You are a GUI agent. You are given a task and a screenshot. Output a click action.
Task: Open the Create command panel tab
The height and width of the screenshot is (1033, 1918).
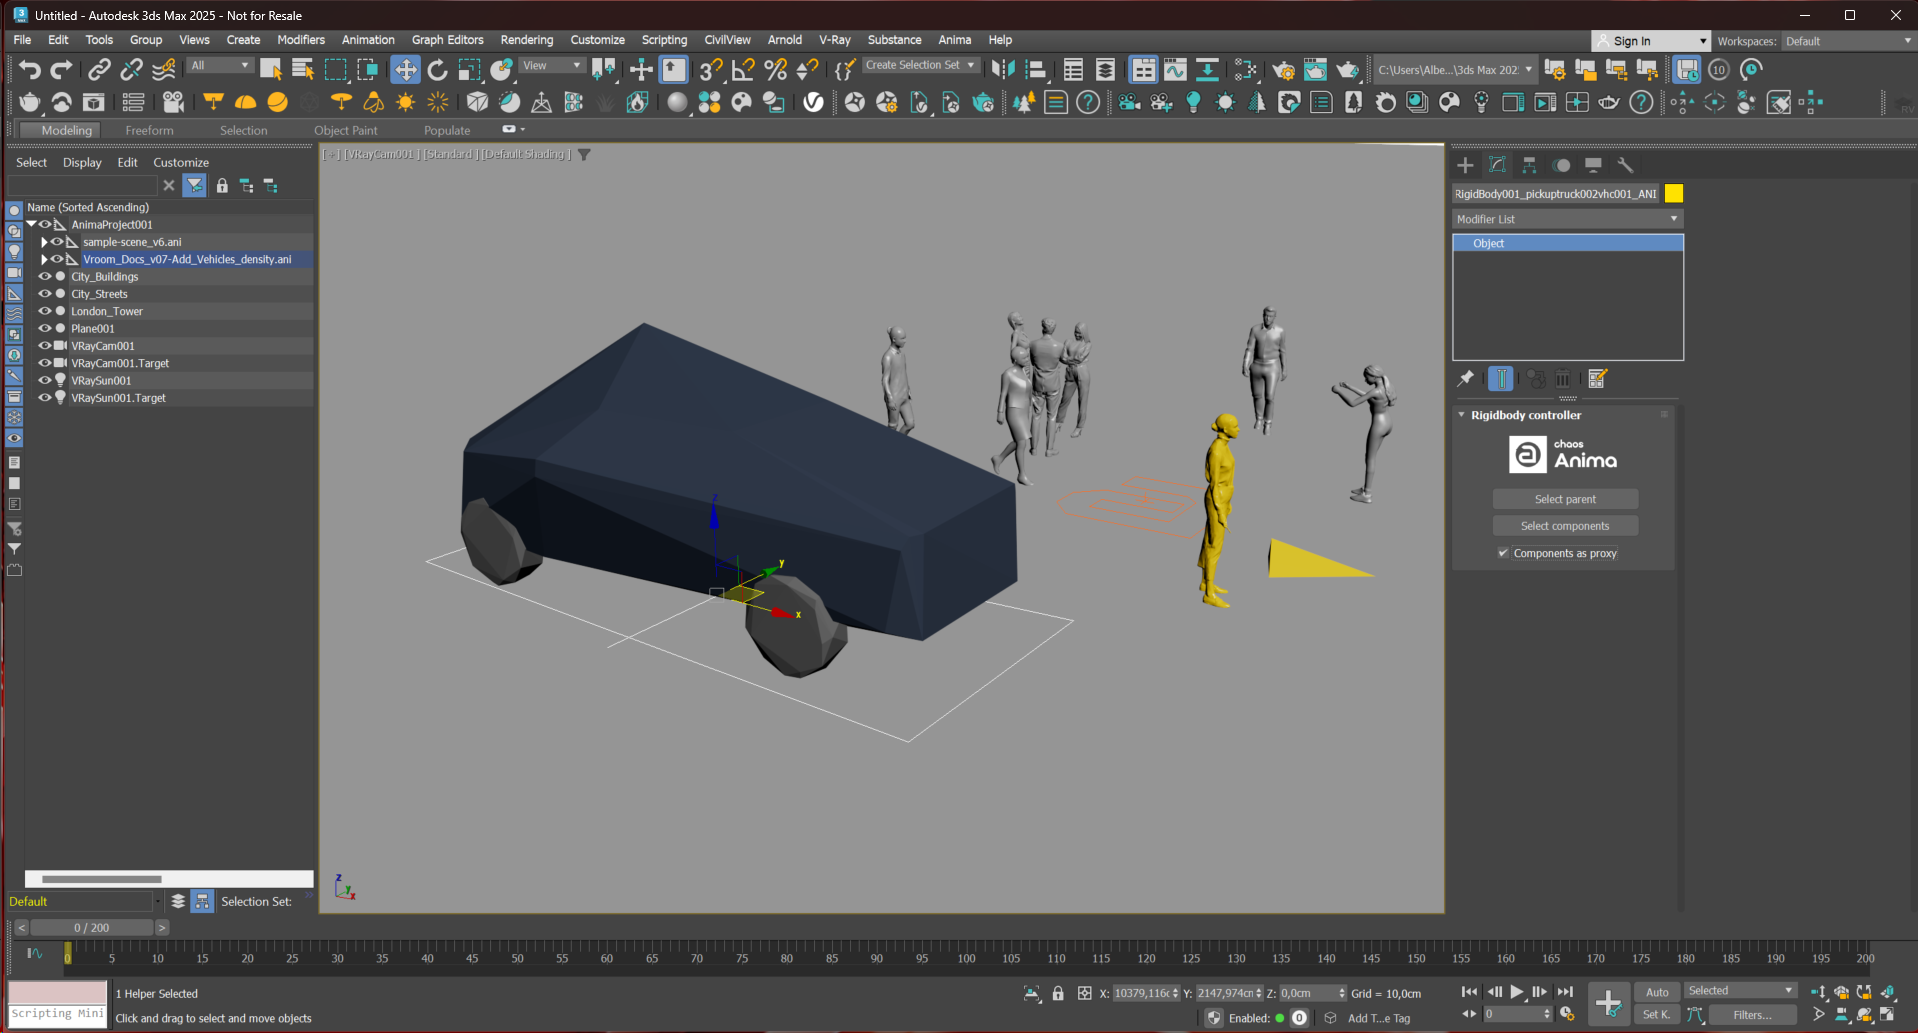pos(1465,165)
